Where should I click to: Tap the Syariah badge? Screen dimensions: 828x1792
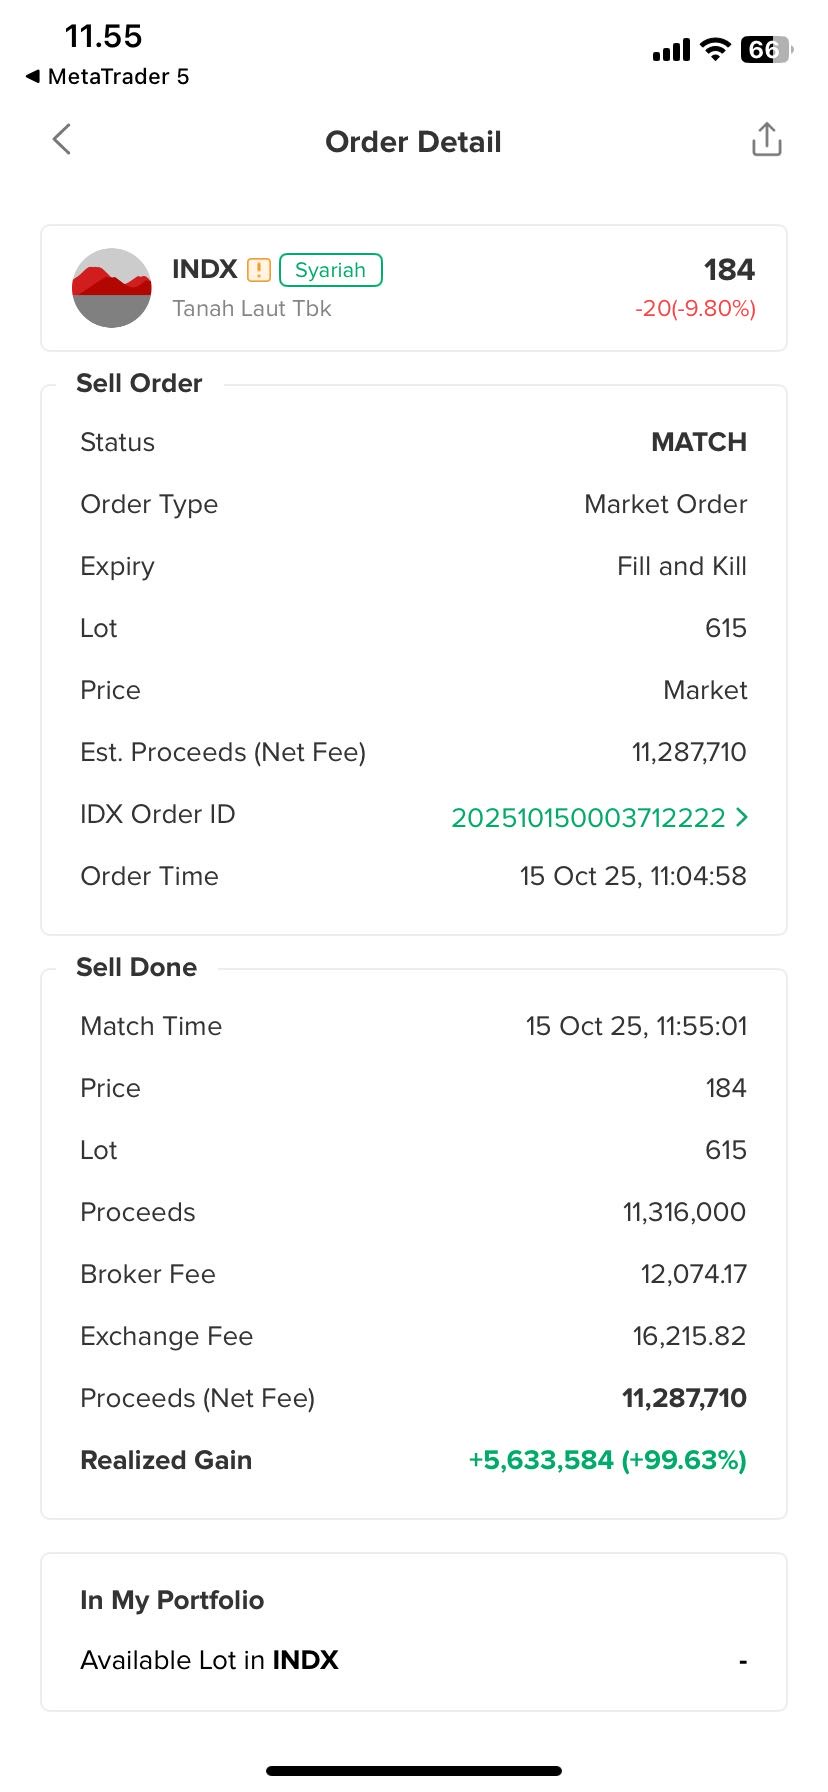pyautogui.click(x=330, y=270)
